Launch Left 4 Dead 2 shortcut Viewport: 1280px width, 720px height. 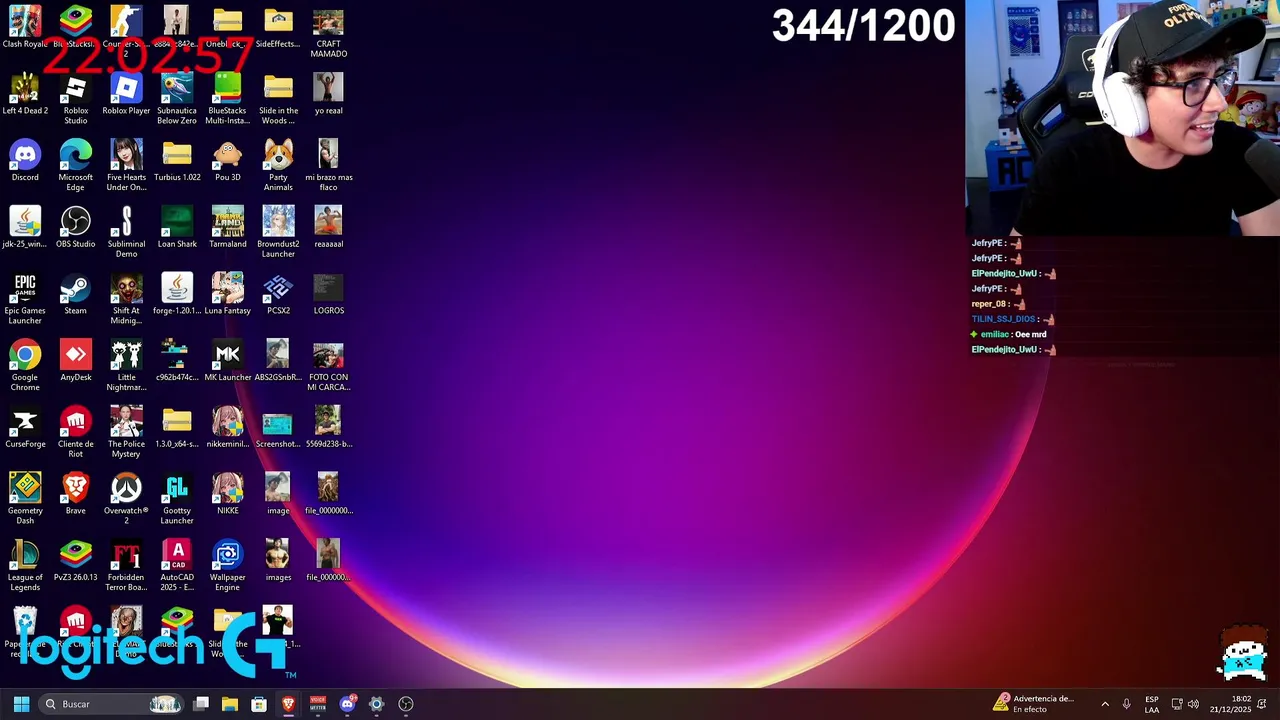tap(25, 94)
